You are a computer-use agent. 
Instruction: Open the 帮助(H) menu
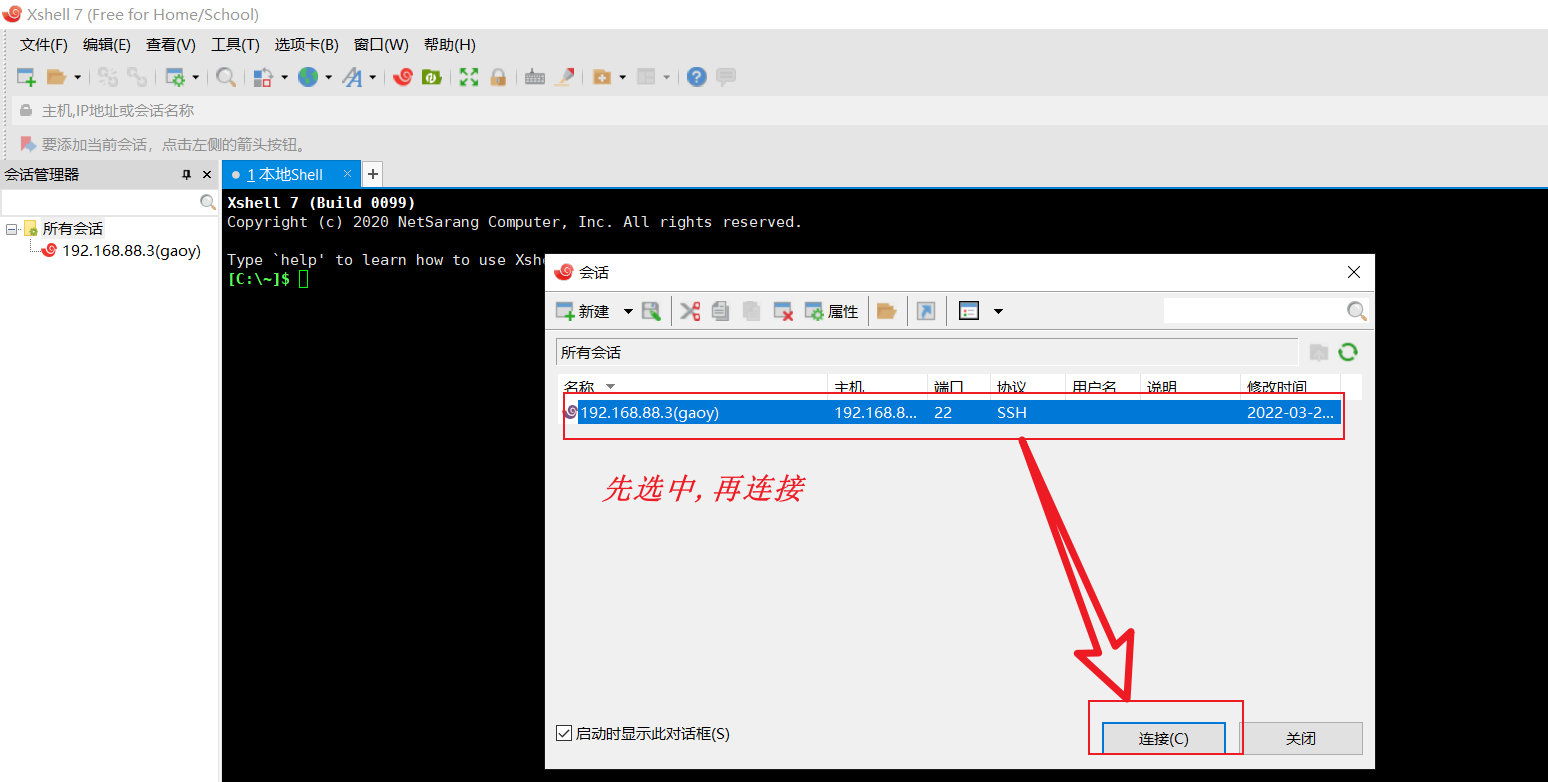[450, 45]
